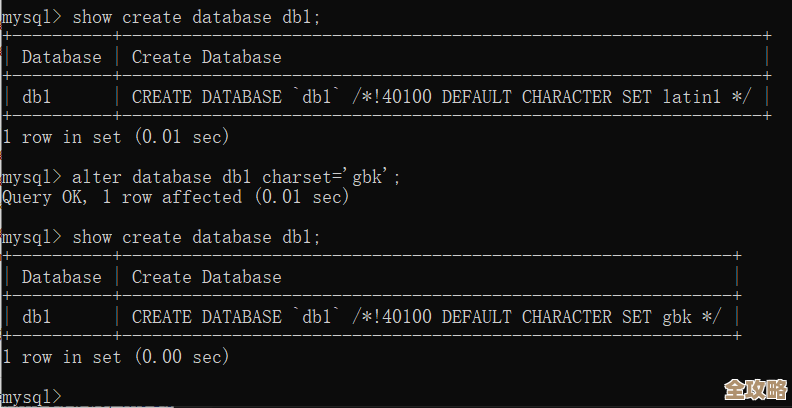Screen dimensions: 792x408
Task: Click the first "show create database db1;" command
Action: coord(197,17)
